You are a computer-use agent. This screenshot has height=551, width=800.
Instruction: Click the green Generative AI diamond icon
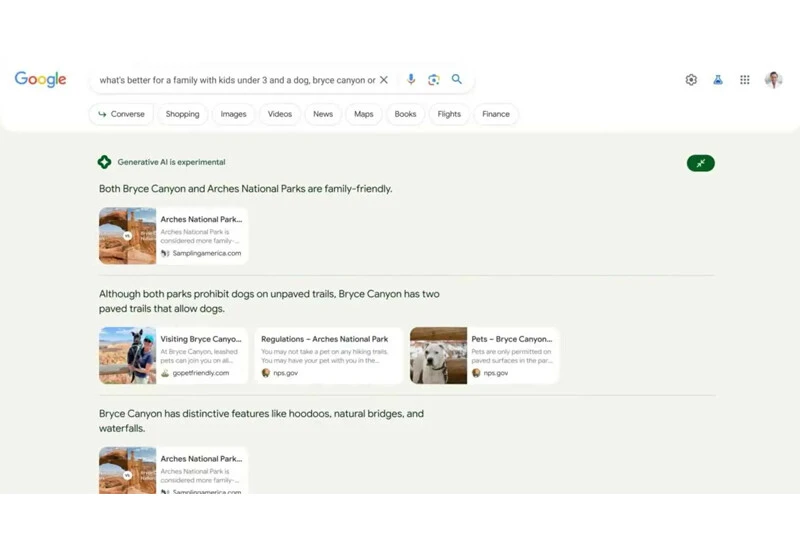click(105, 162)
